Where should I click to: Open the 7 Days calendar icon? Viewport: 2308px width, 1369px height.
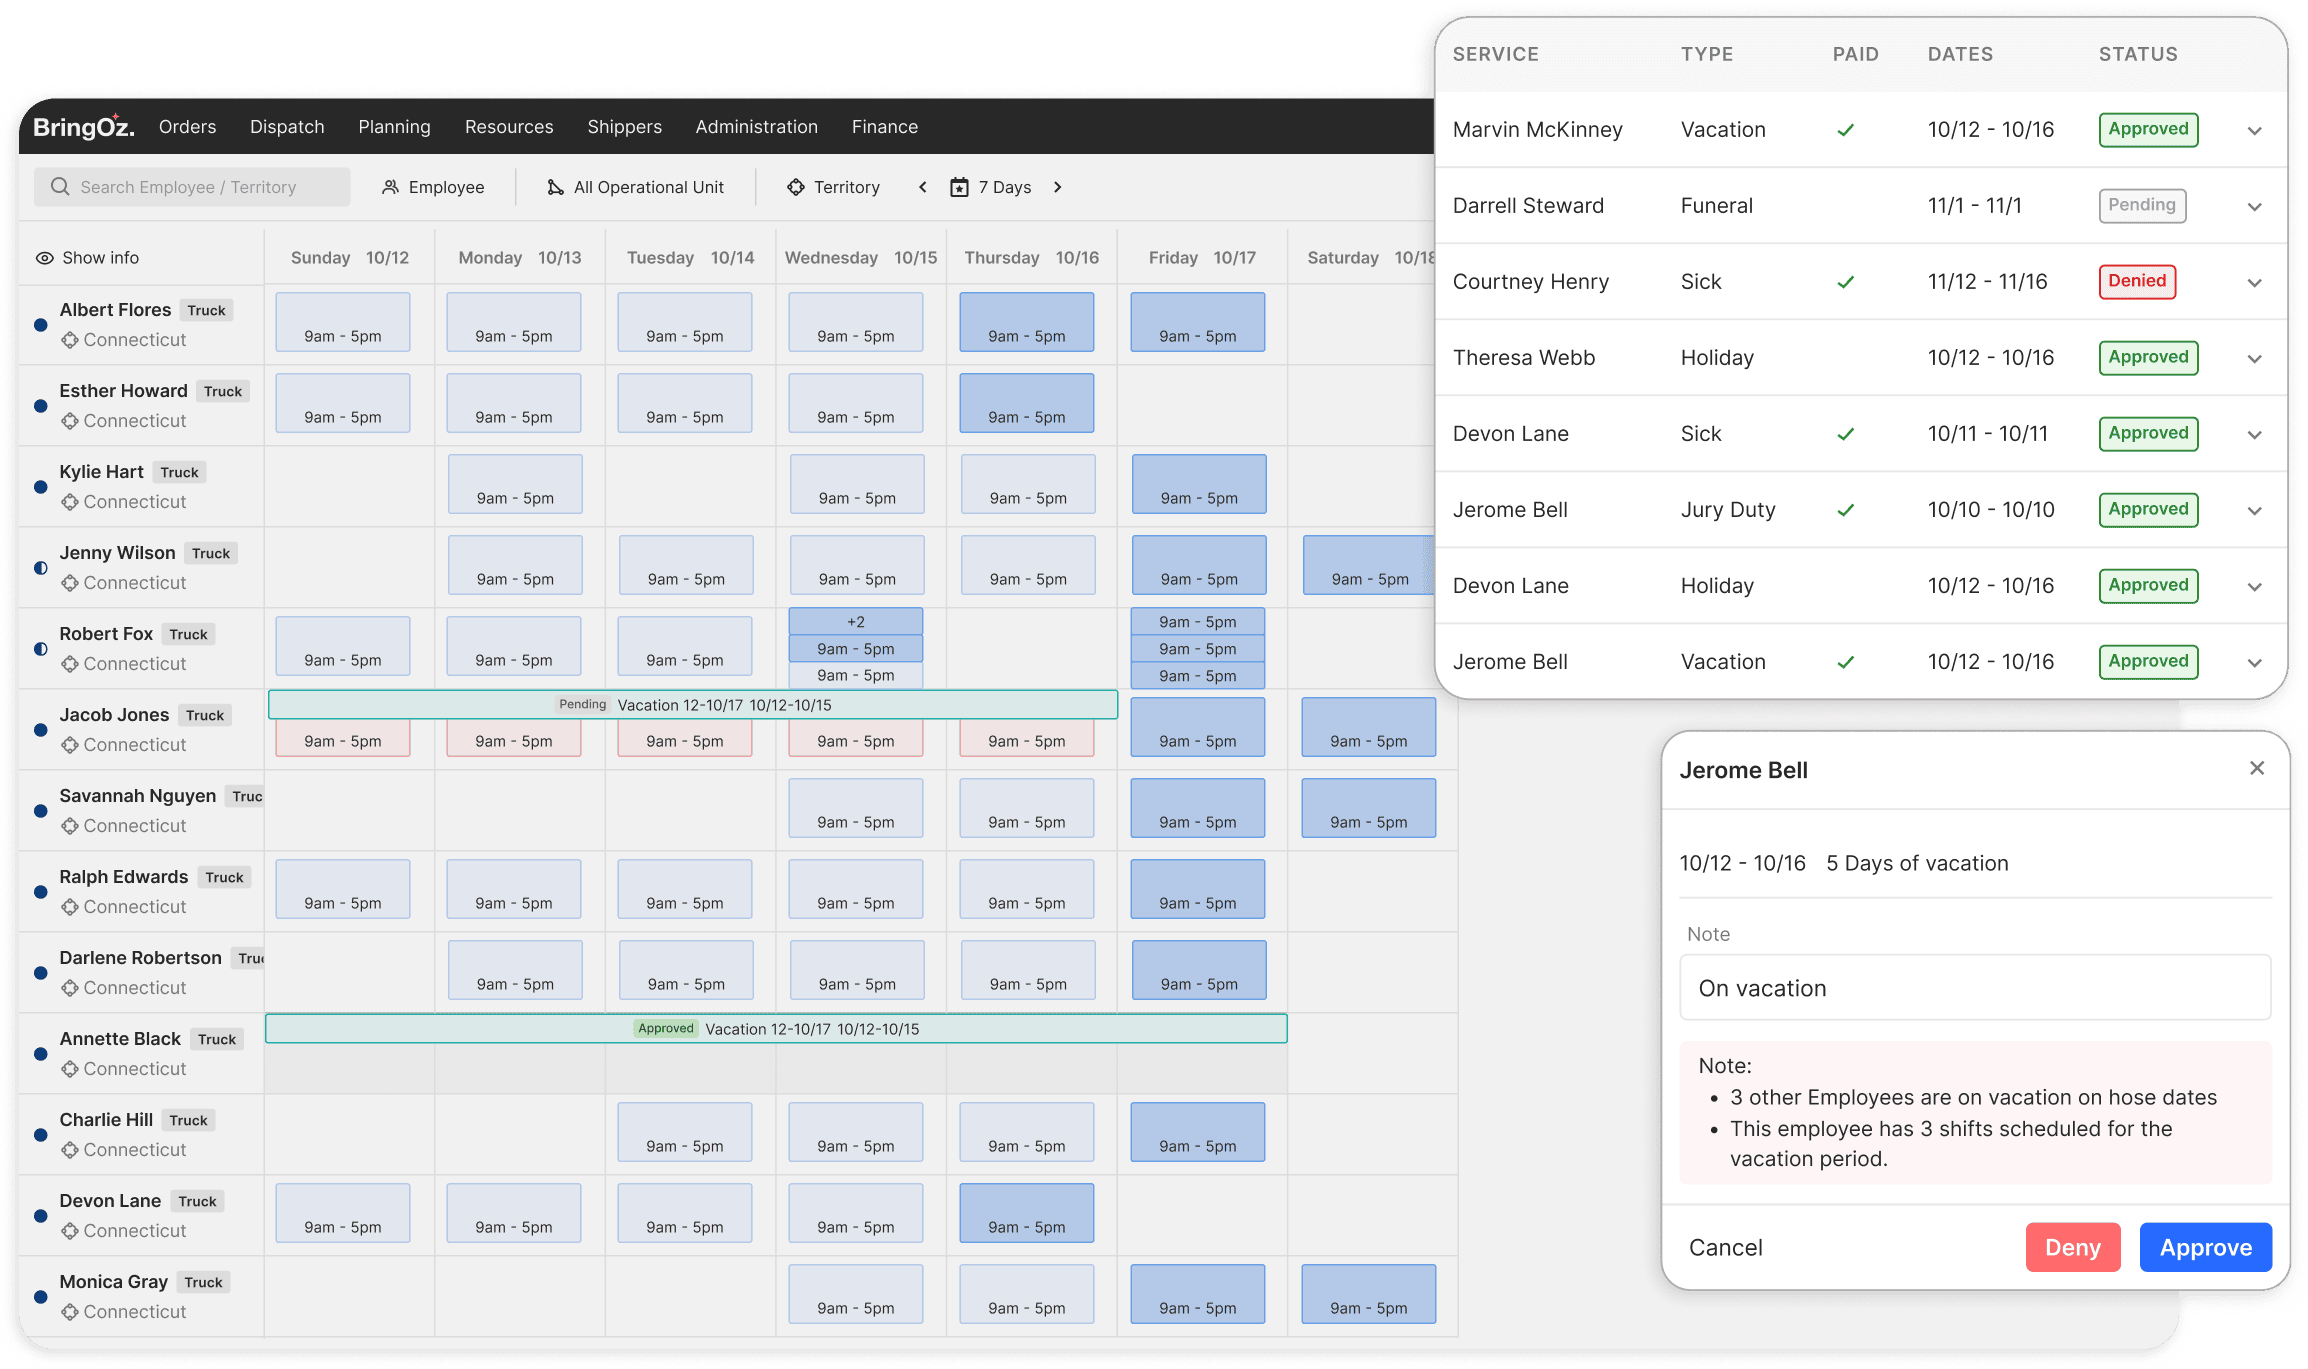[x=959, y=187]
